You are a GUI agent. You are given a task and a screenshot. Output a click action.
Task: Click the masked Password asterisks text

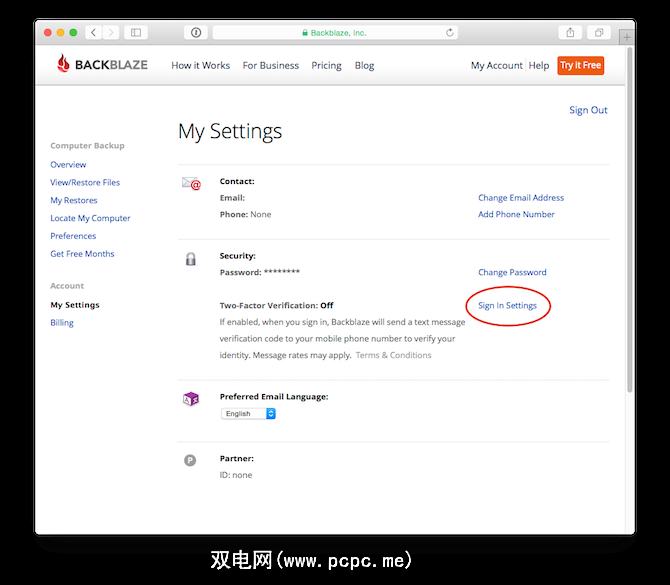point(282,272)
